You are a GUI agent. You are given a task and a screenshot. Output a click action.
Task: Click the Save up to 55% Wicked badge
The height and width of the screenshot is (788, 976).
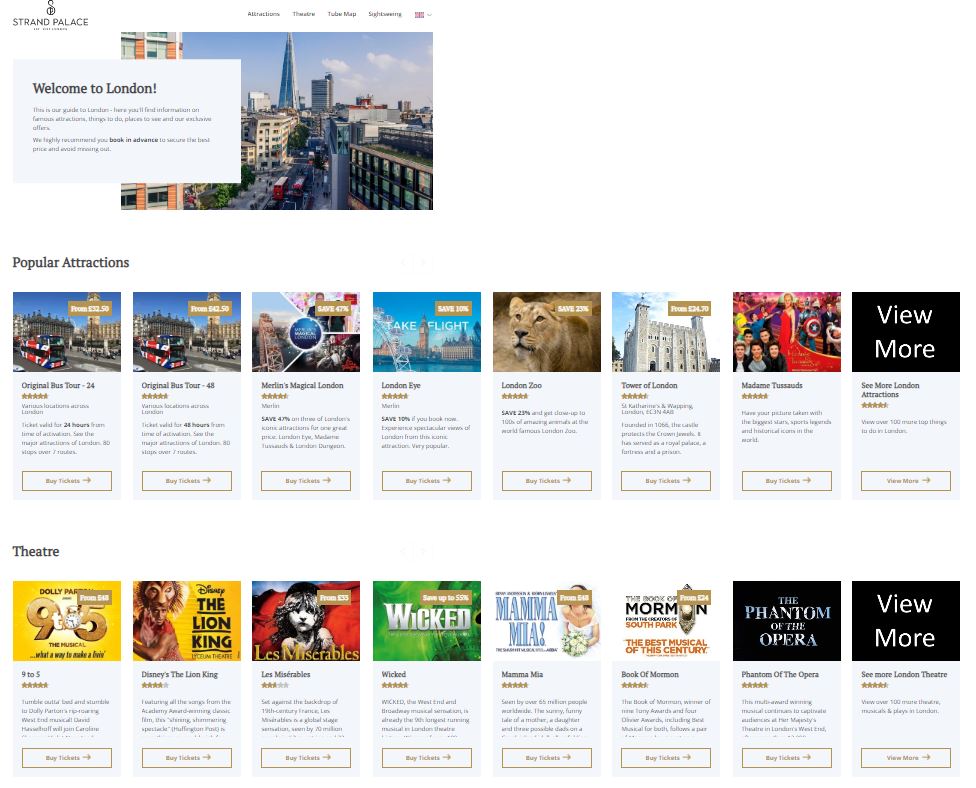446,598
